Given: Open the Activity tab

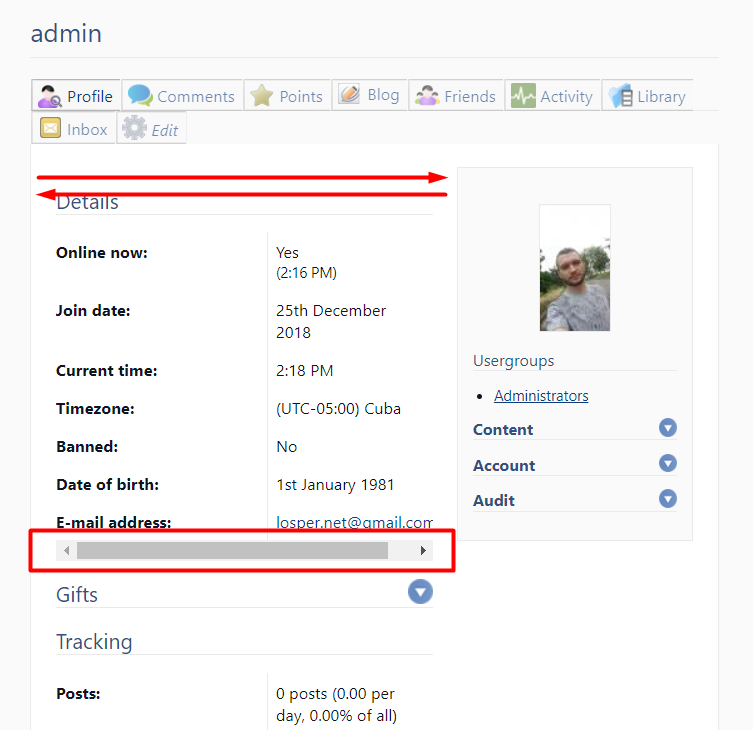Looking at the screenshot, I should [566, 96].
